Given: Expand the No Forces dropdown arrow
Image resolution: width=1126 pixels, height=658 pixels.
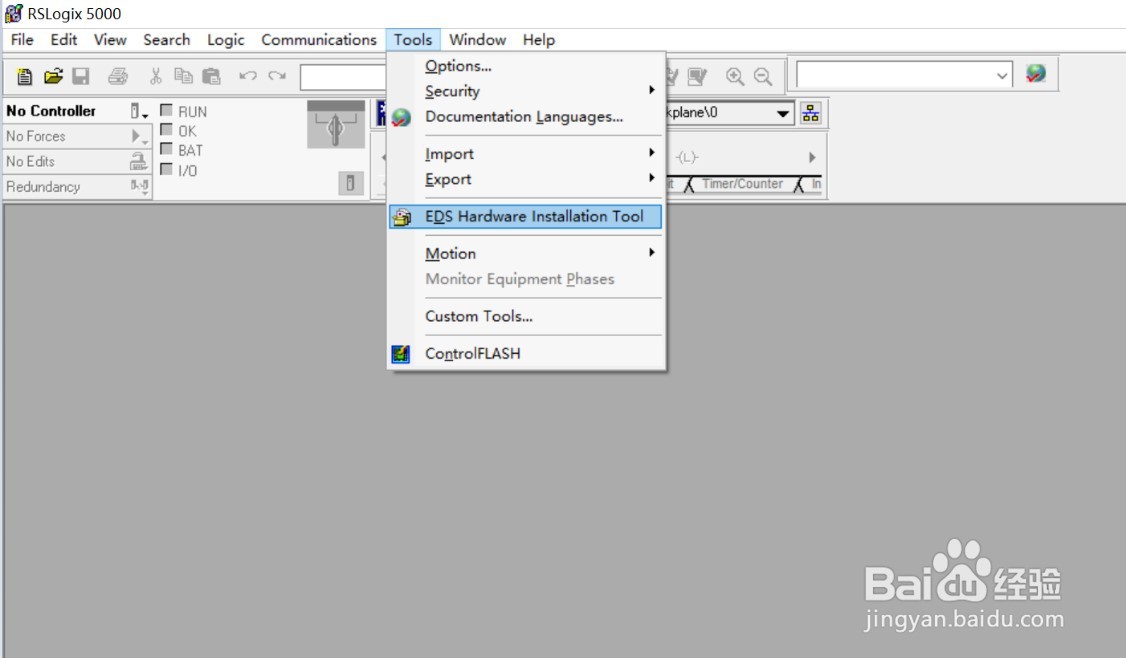Looking at the screenshot, I should [x=139, y=136].
